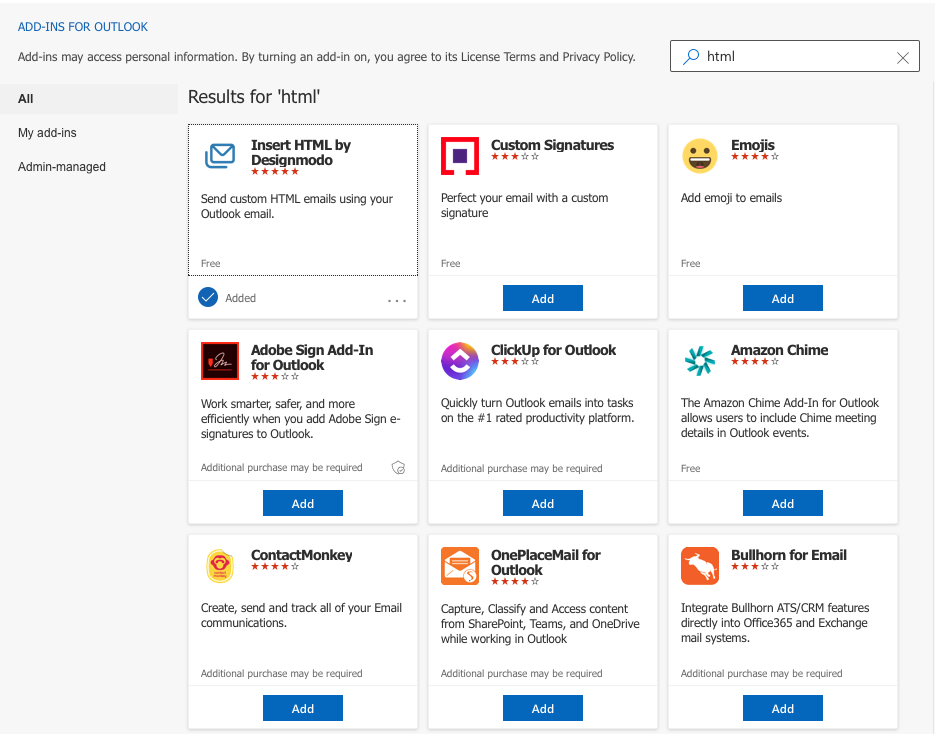Click the Emojis smiley face icon
This screenshot has height=734, width=935.
click(x=699, y=156)
